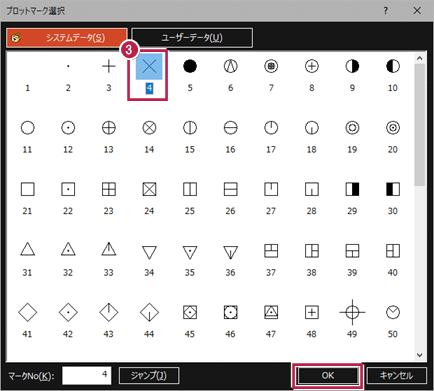Confirm selection with the OK button
The height and width of the screenshot is (391, 434).
coord(327,376)
